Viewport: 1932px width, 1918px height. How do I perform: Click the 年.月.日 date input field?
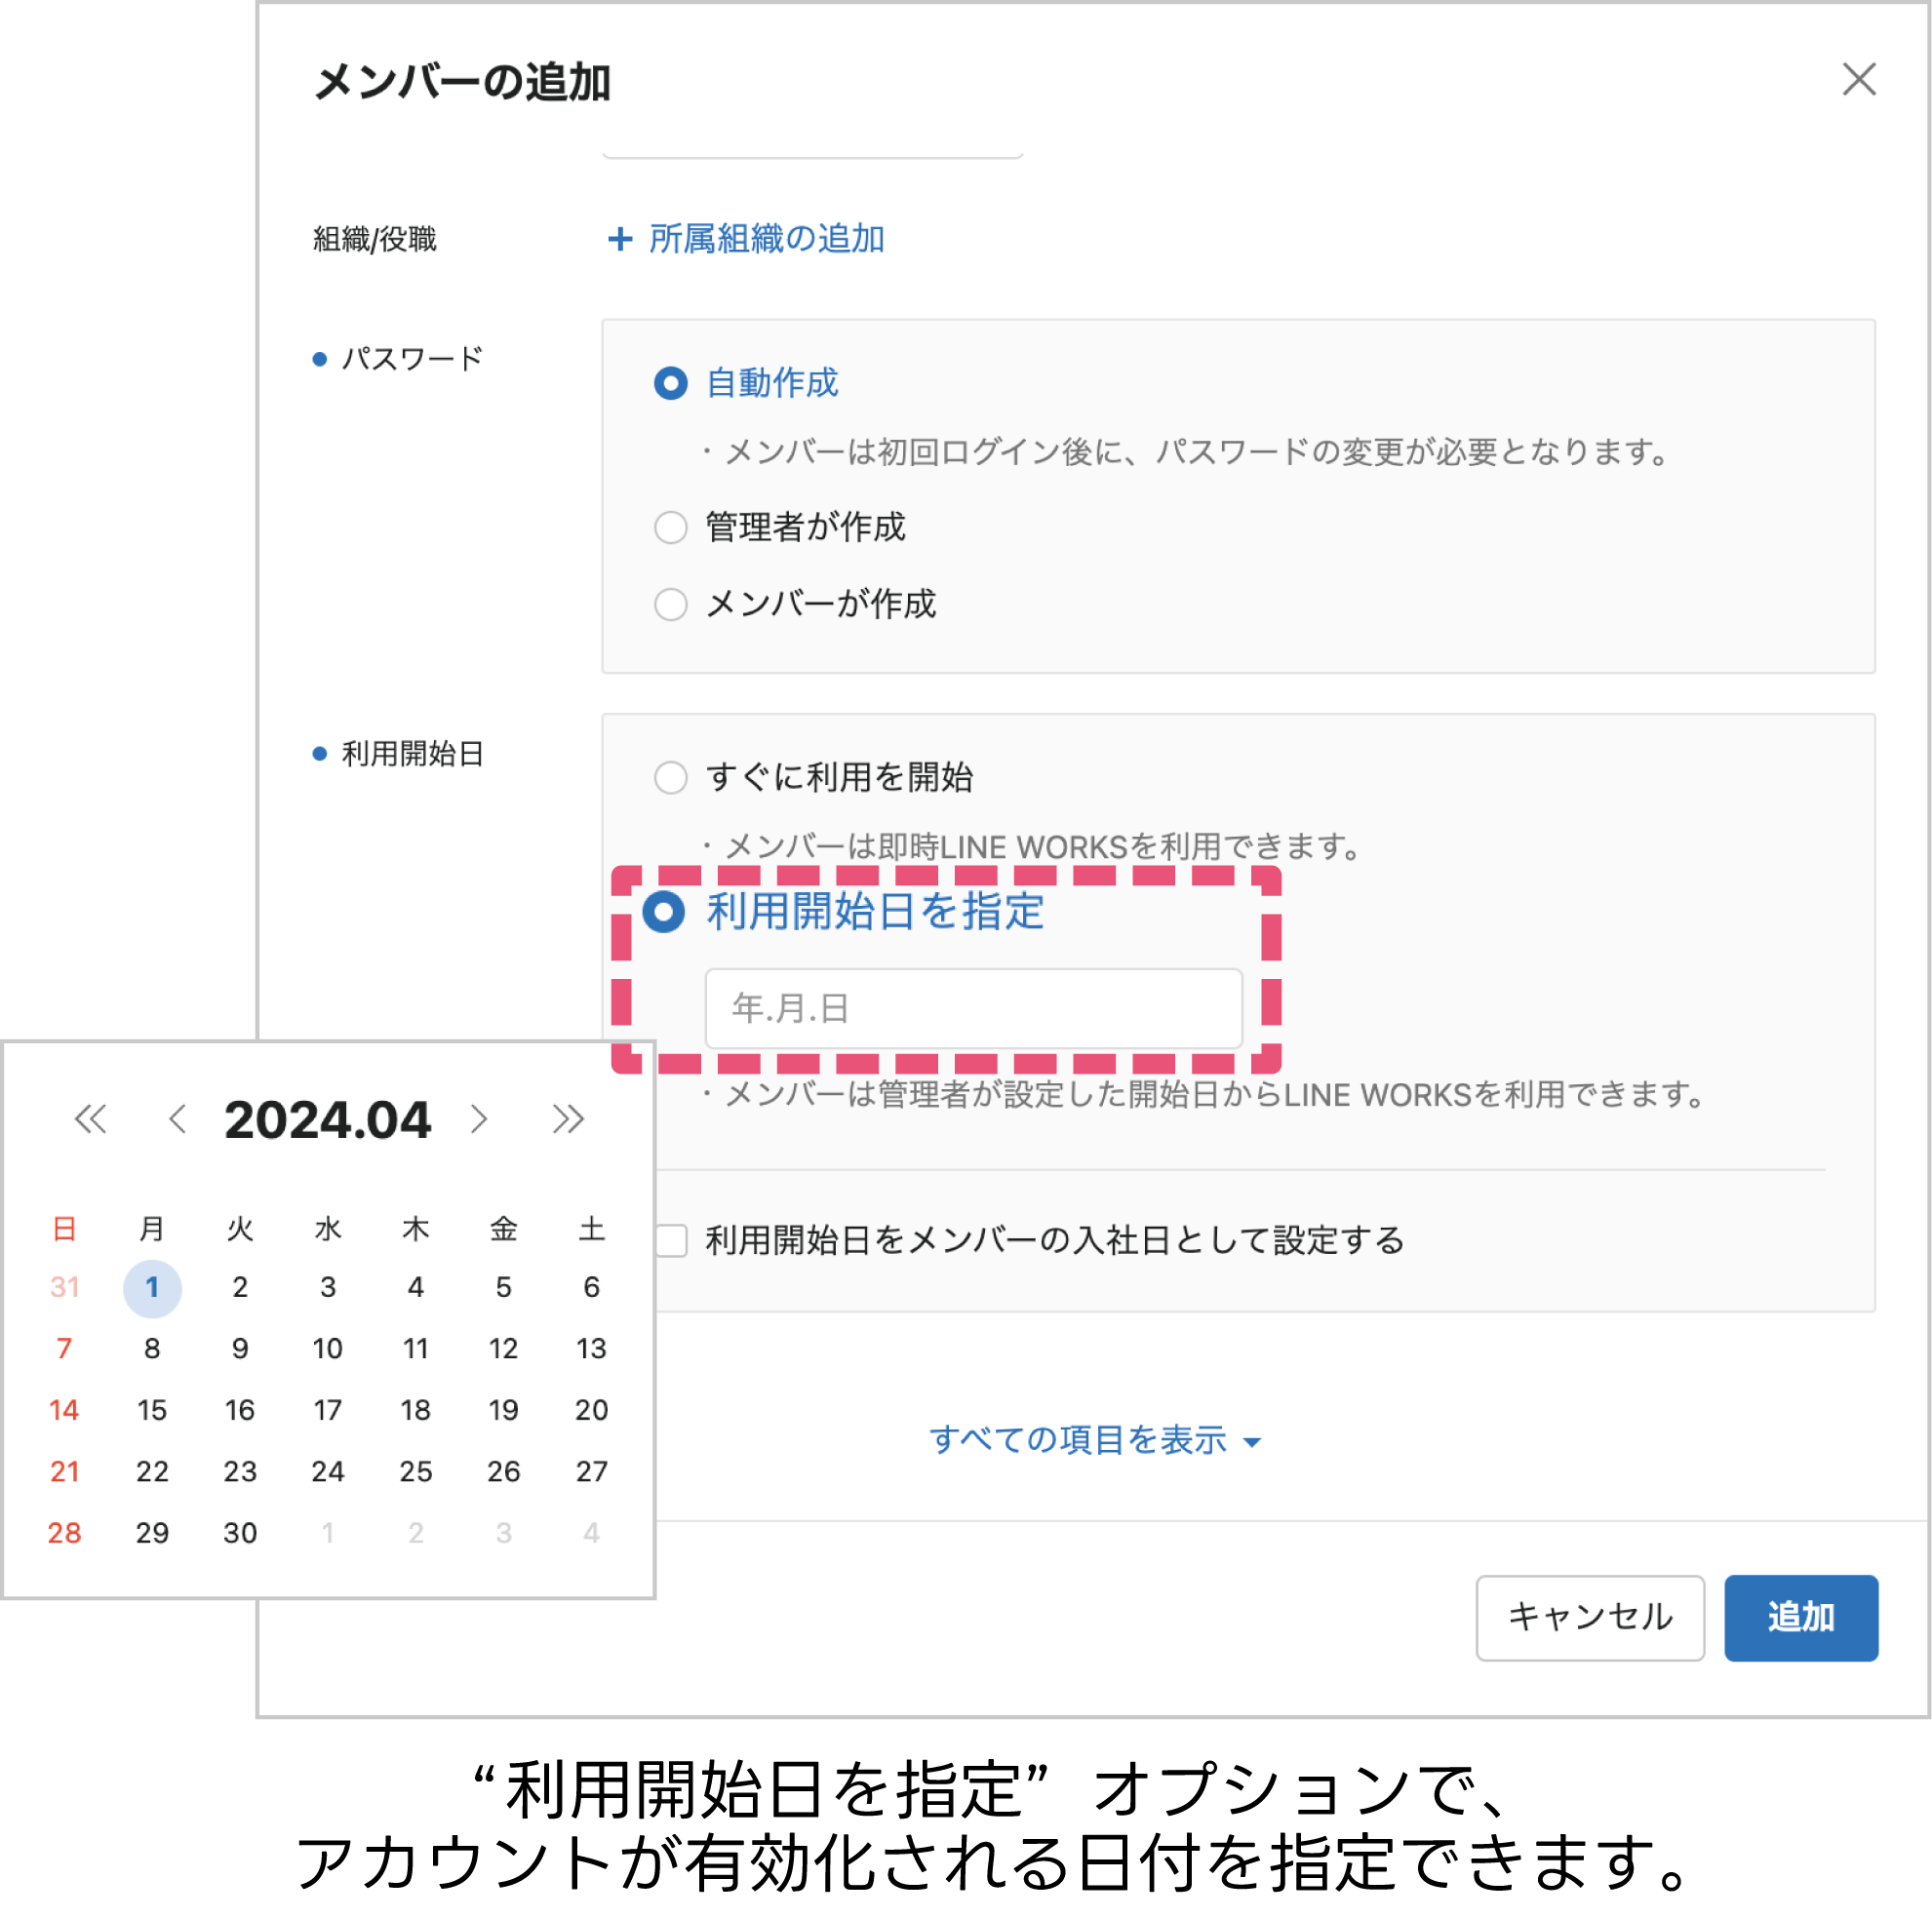(x=973, y=1008)
